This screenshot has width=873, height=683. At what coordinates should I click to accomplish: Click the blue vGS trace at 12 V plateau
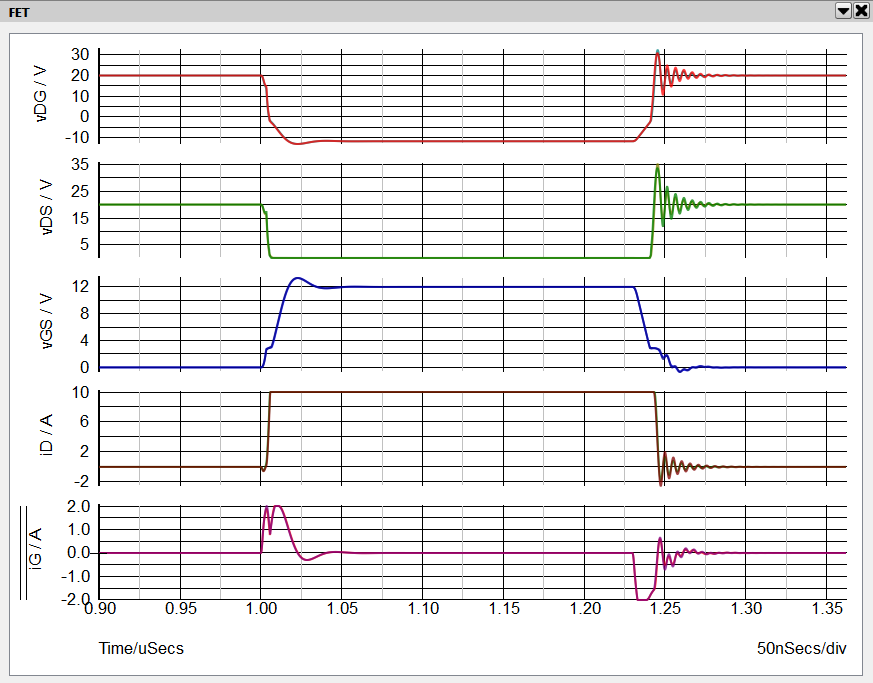tap(450, 287)
